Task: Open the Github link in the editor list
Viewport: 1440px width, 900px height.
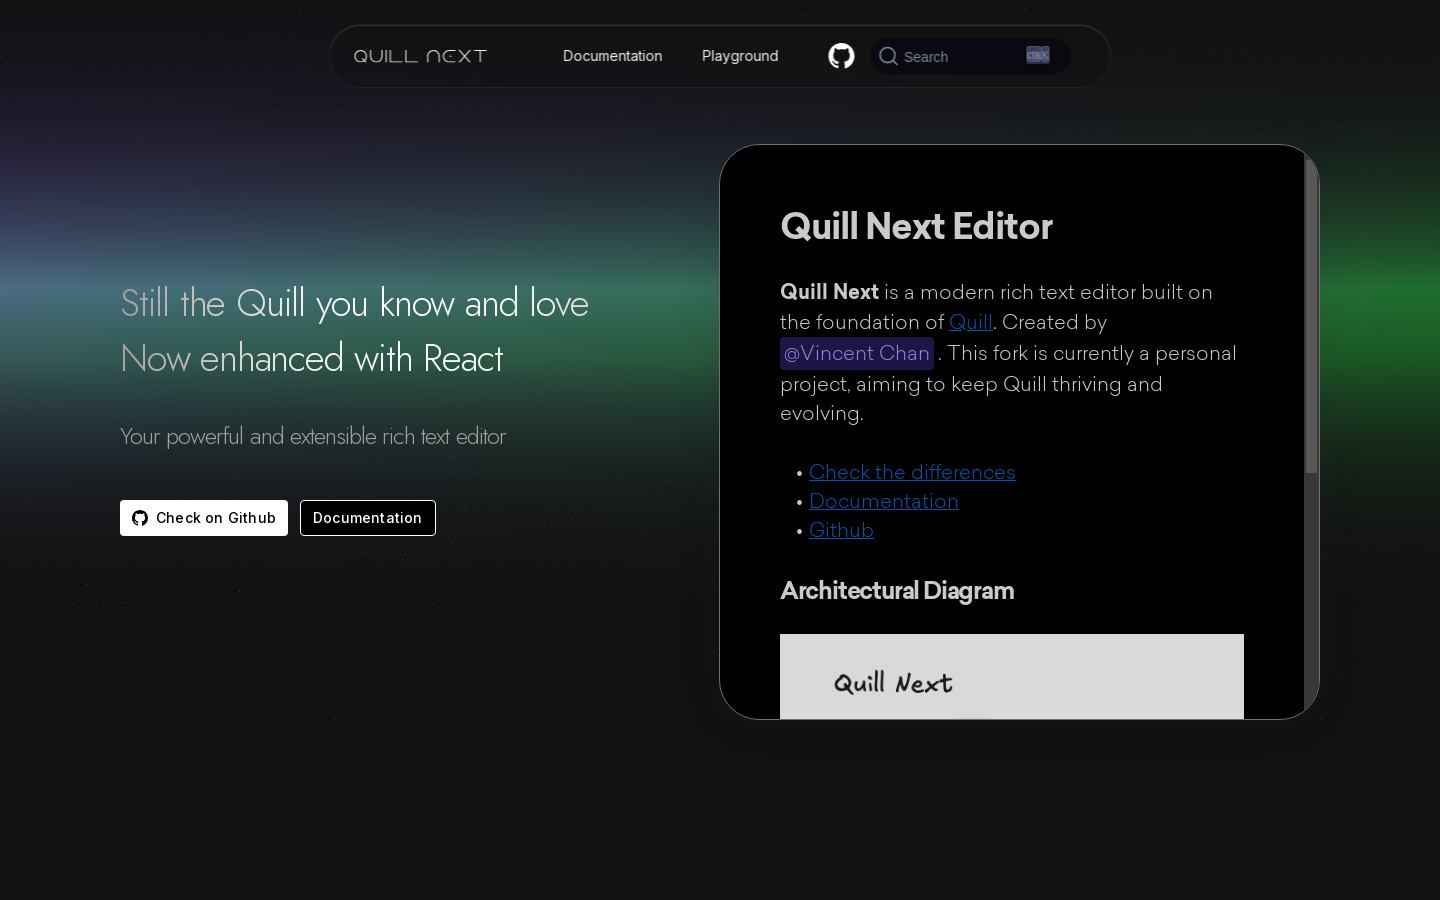Action: point(841,530)
